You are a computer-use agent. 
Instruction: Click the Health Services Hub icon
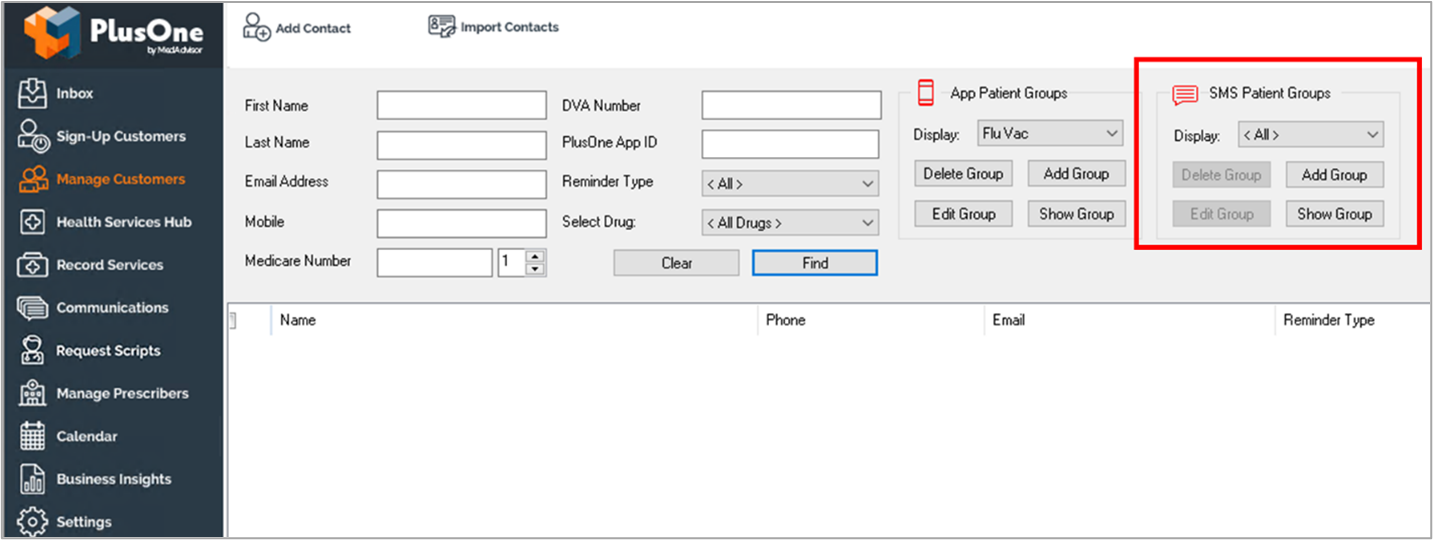[x=33, y=222]
